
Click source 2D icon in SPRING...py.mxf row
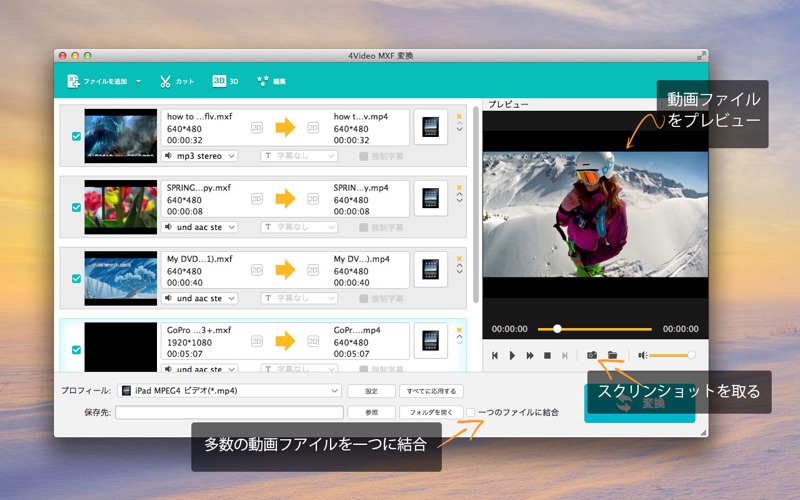(257, 199)
